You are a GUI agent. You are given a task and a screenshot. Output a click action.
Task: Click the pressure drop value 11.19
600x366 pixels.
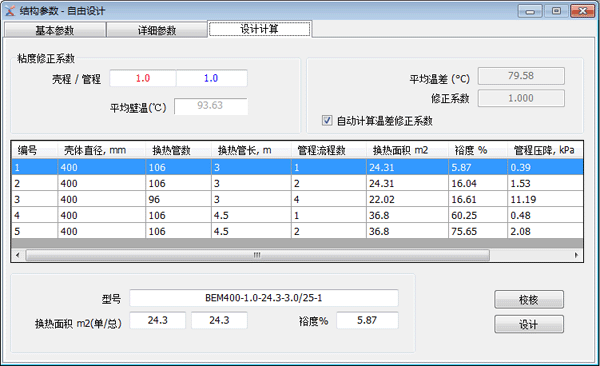(x=545, y=199)
